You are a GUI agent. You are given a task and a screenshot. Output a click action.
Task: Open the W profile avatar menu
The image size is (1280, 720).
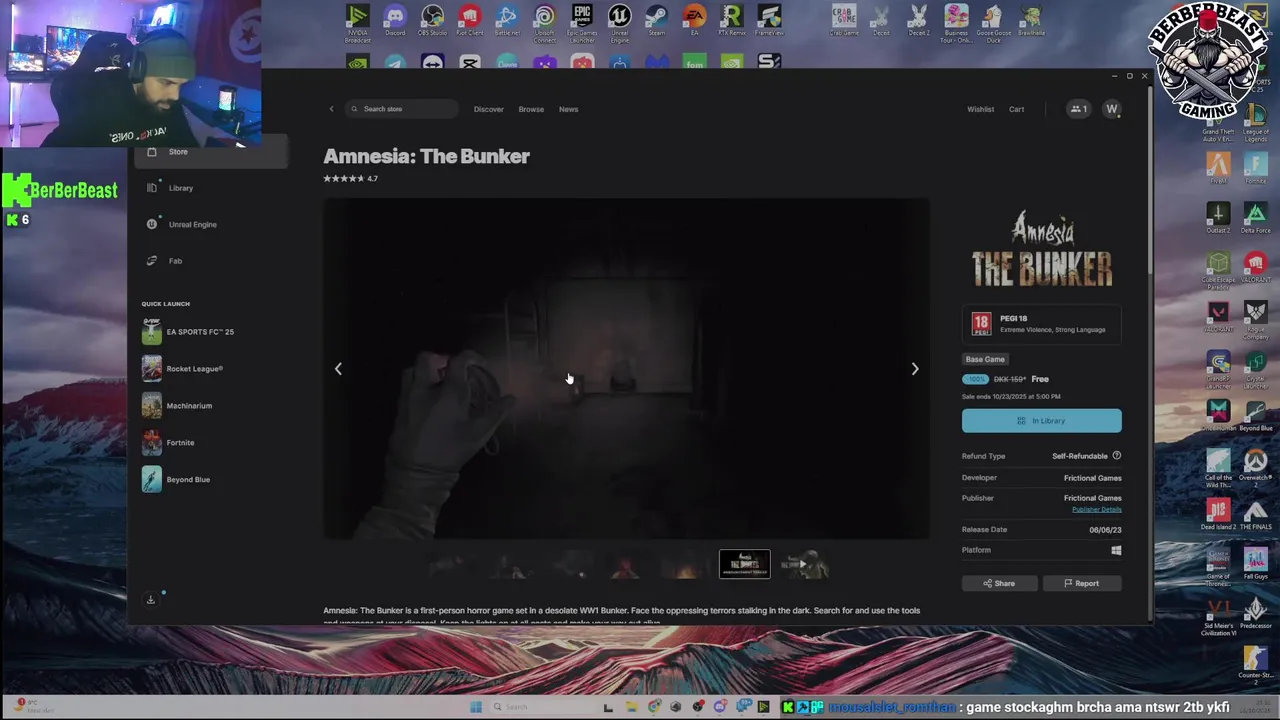(1111, 109)
